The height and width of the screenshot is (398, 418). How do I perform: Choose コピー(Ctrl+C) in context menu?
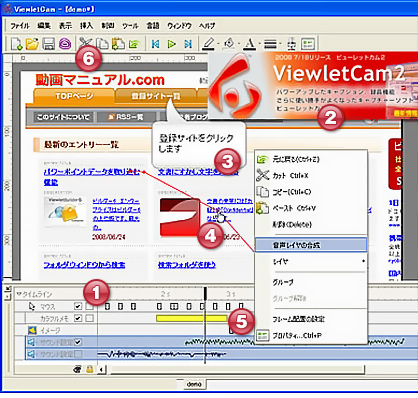311,192
